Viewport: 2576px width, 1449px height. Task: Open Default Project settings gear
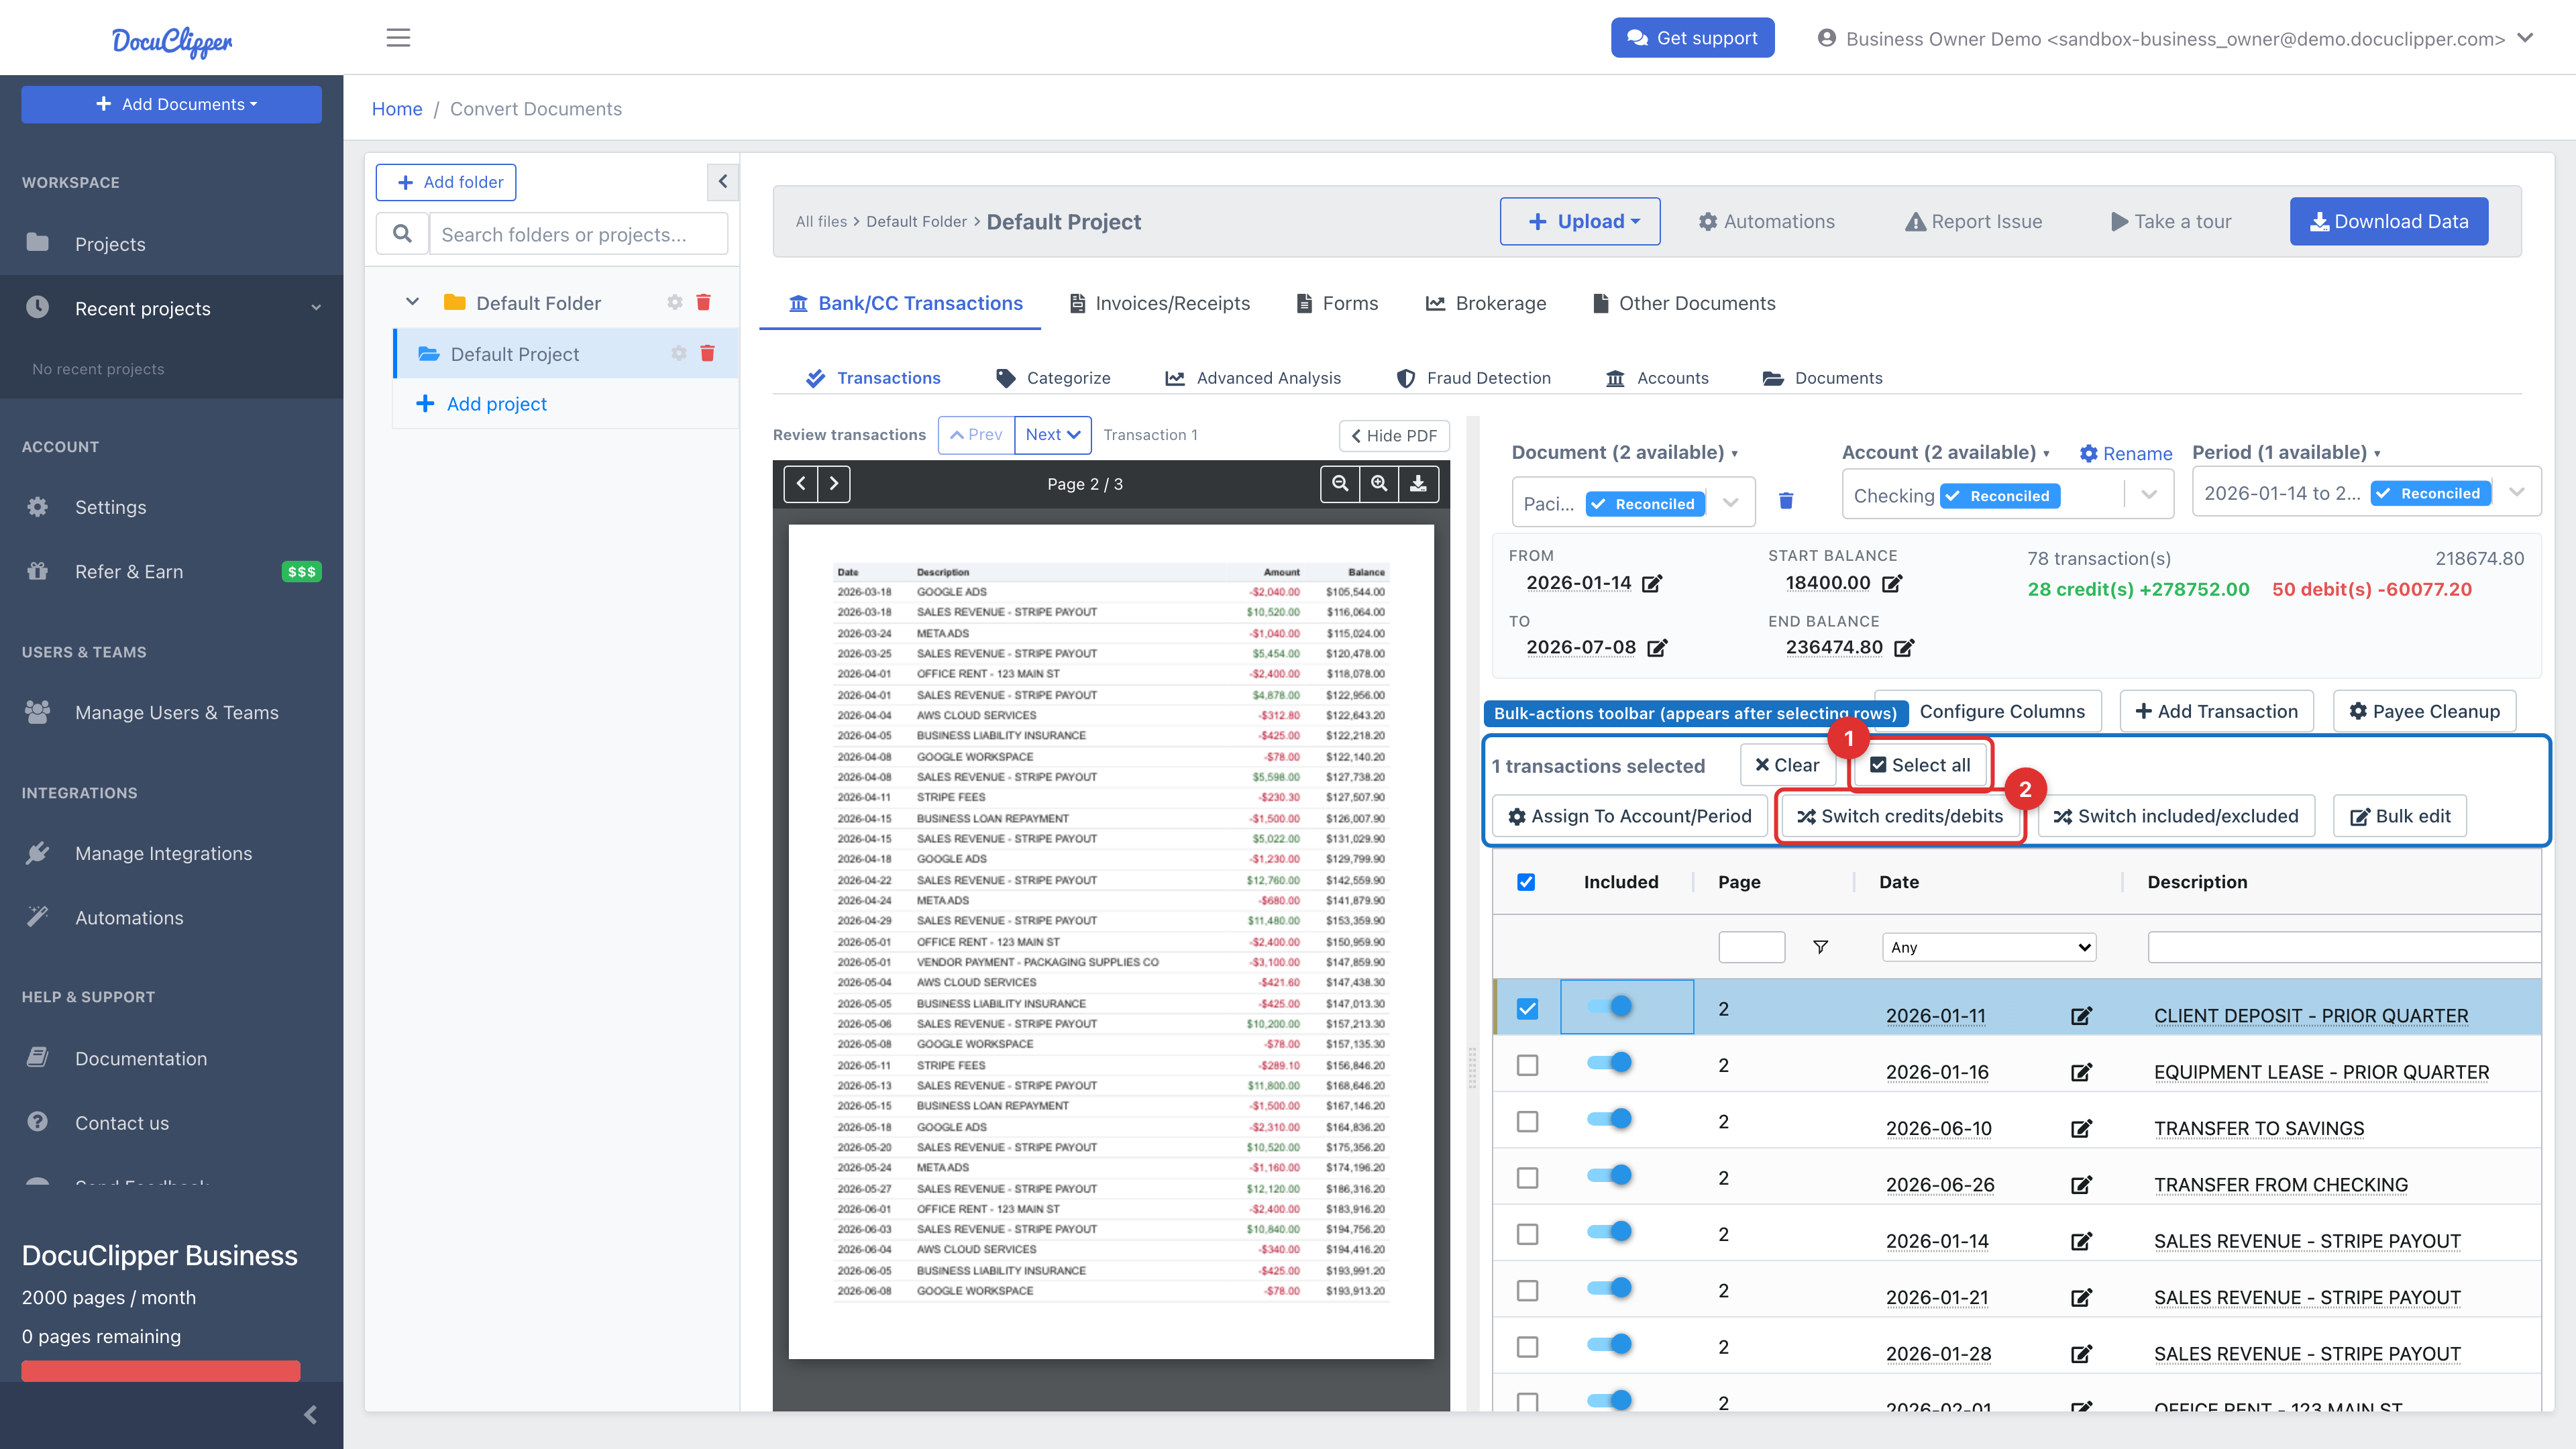679,353
